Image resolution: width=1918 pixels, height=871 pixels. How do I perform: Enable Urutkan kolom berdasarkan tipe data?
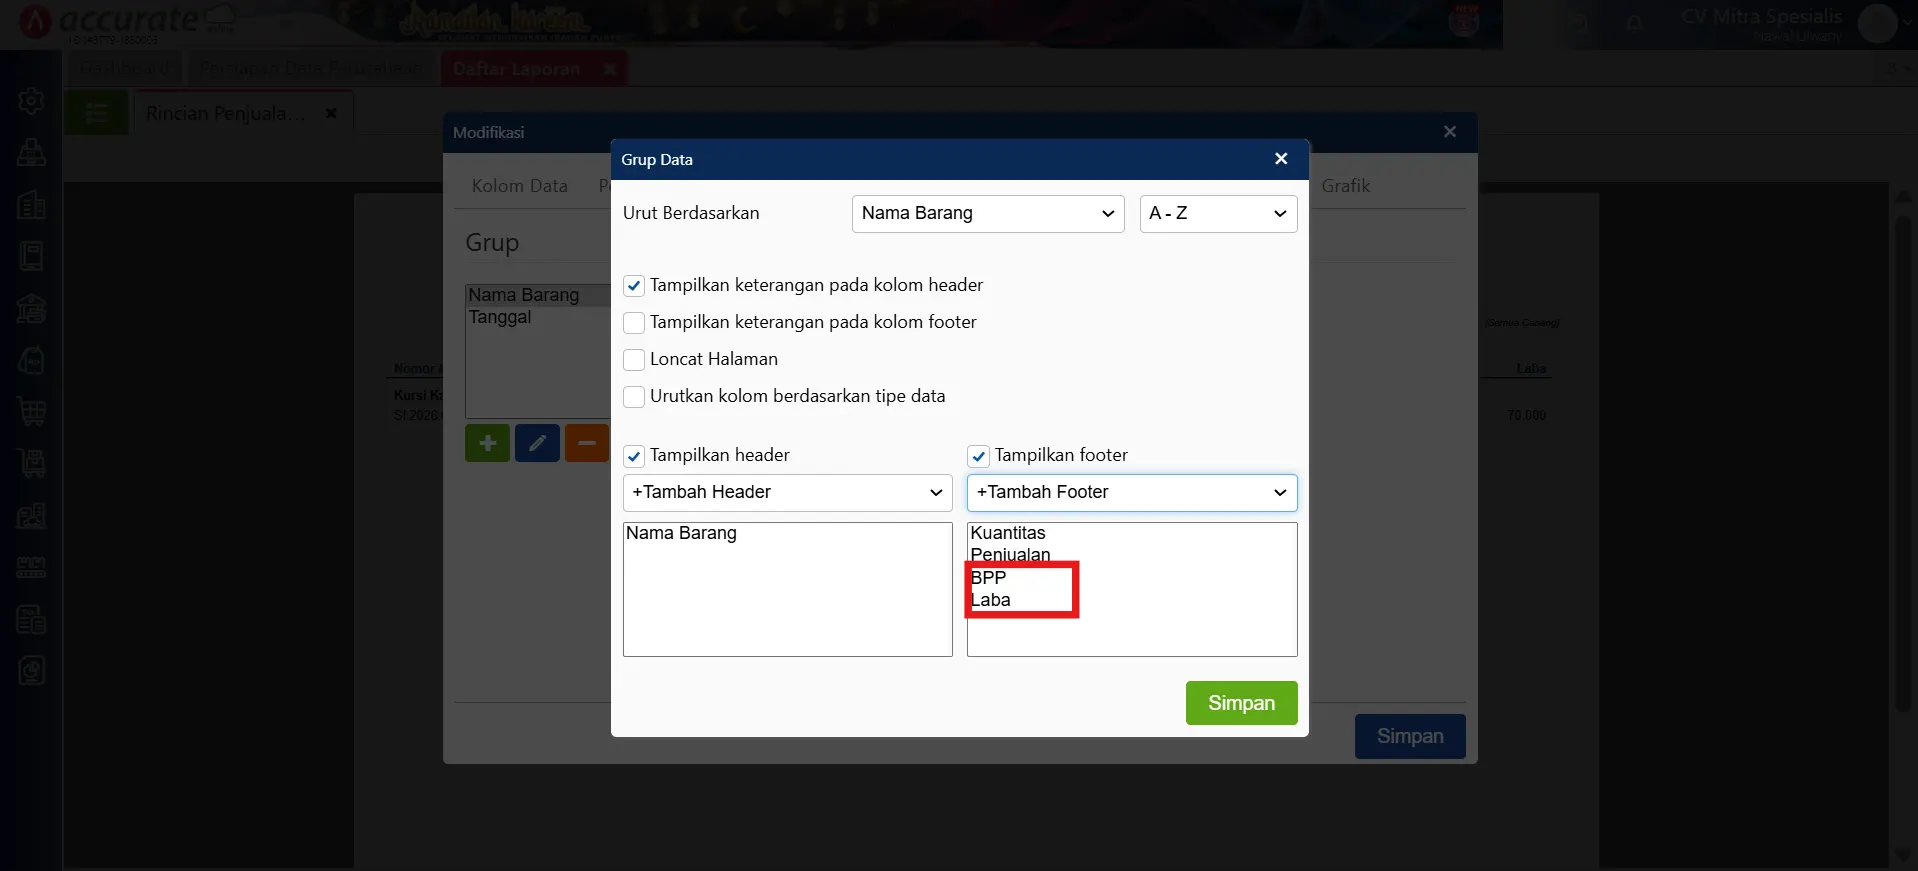click(634, 397)
